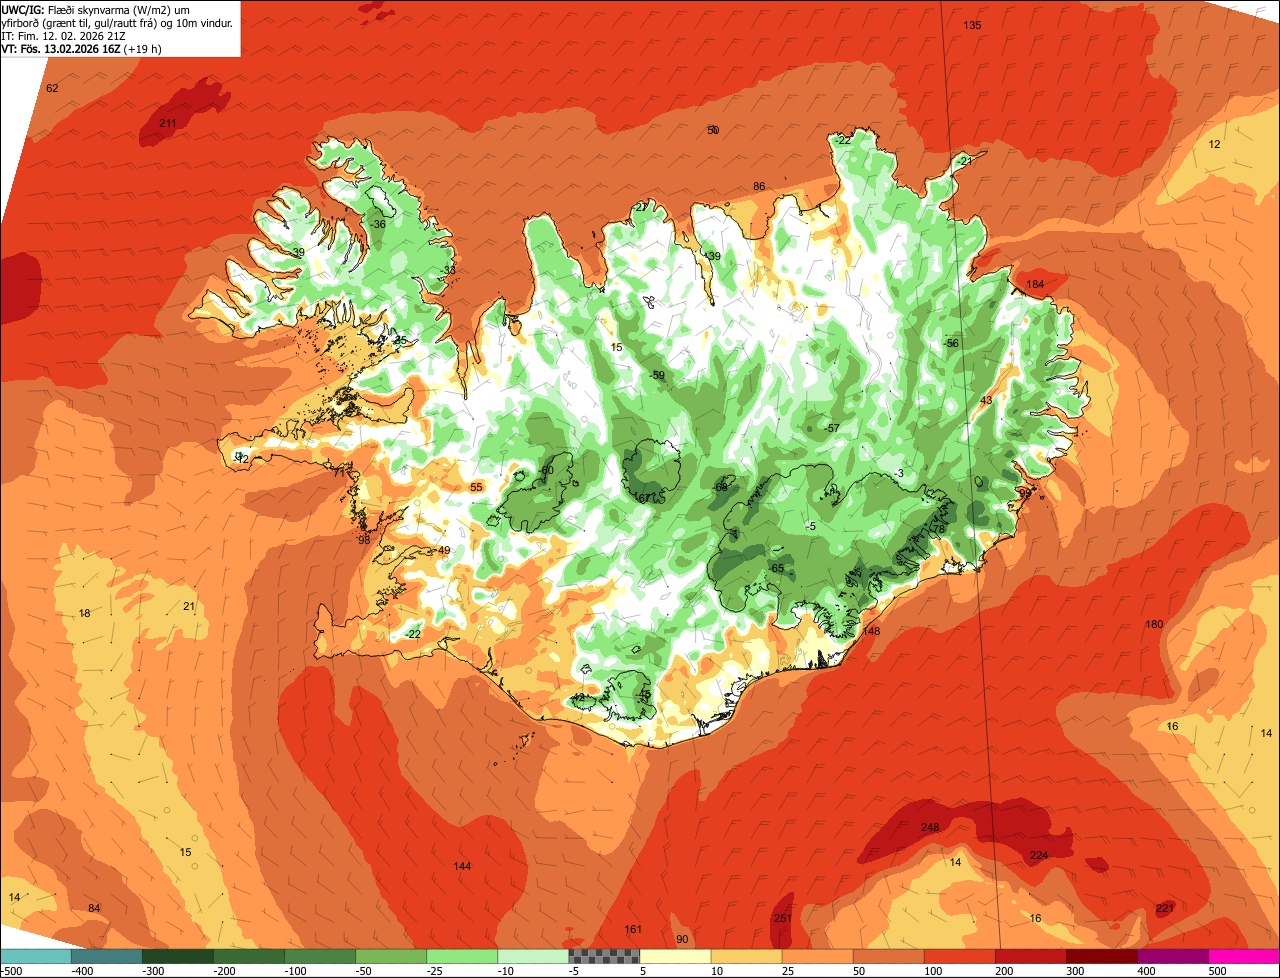Click the flux value 144 southwest of Iceland
The height and width of the screenshot is (978, 1280).
pos(462,866)
